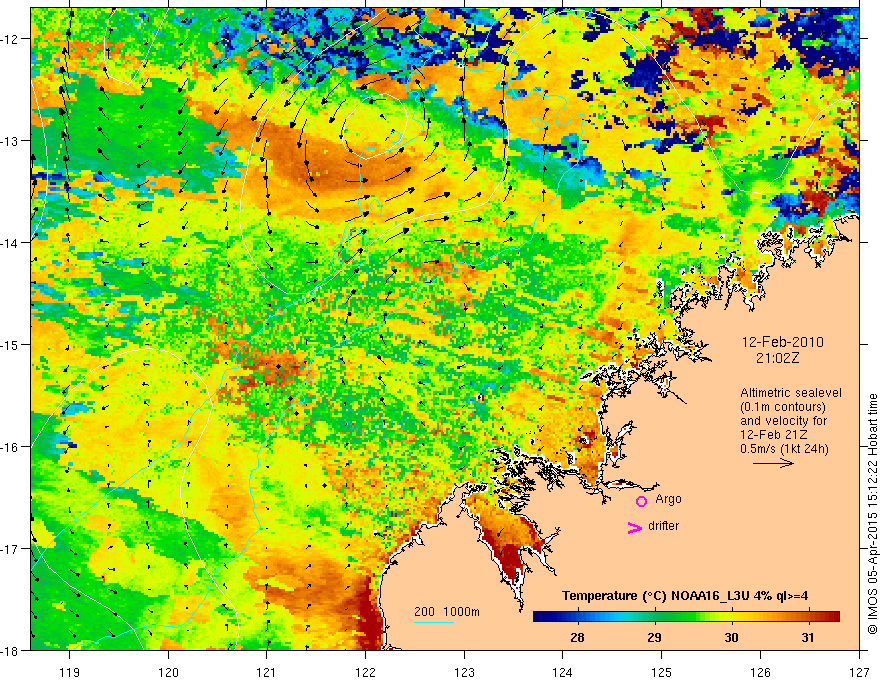Click colorbar tick label '31'
Image resolution: width=880 pixels, height=680 pixels.
click(x=808, y=637)
